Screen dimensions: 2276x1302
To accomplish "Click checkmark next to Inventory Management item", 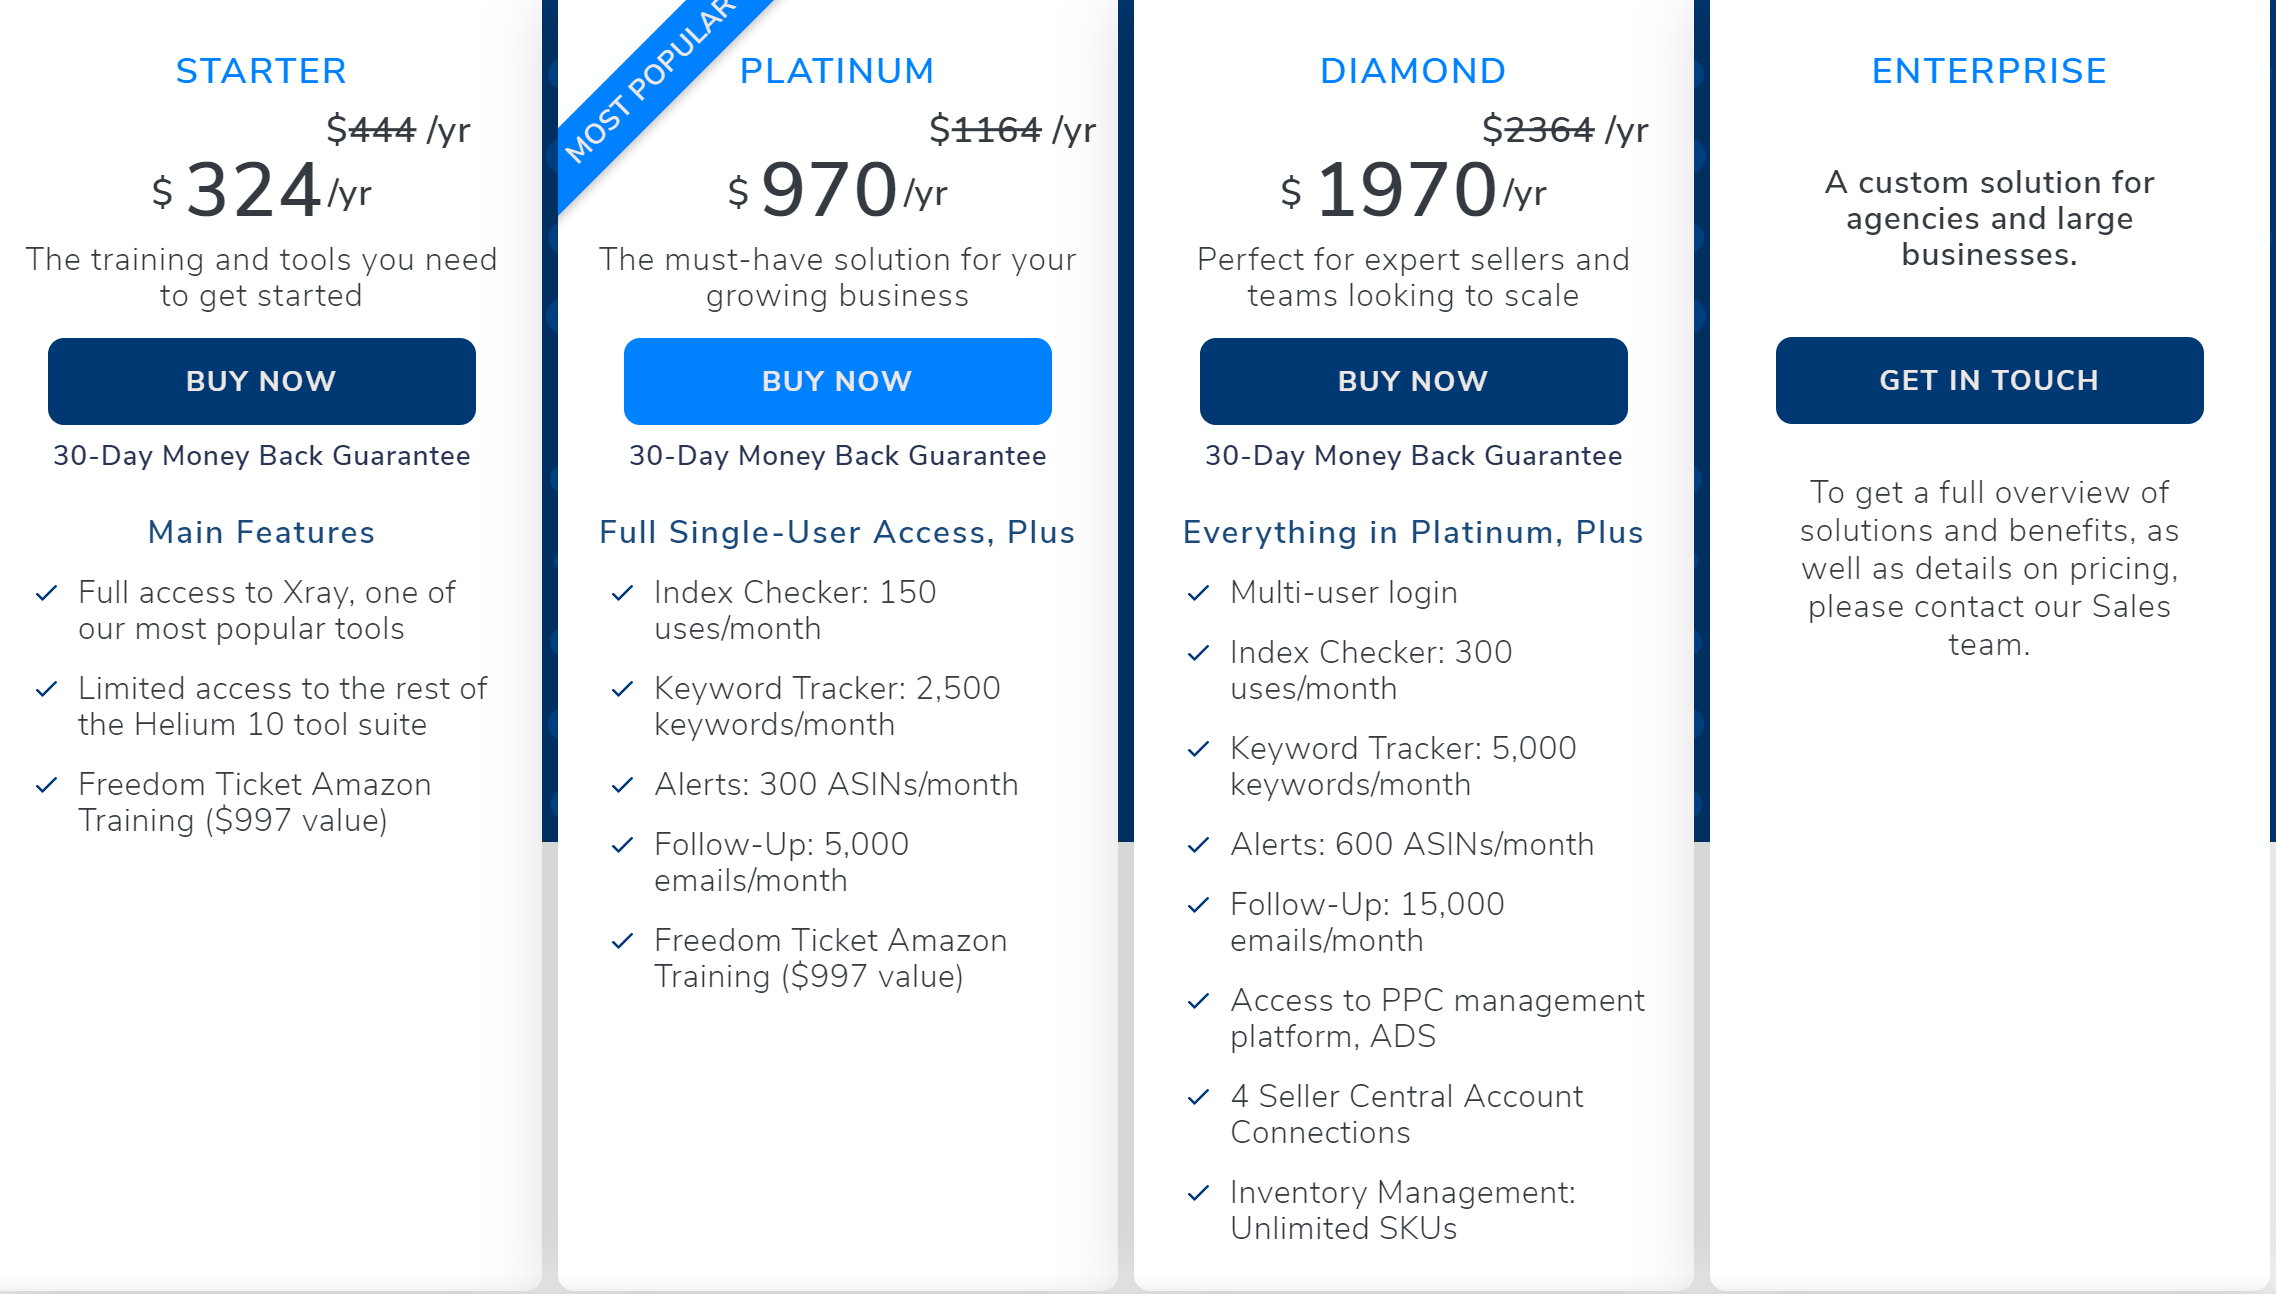I will pyautogui.click(x=1198, y=1193).
